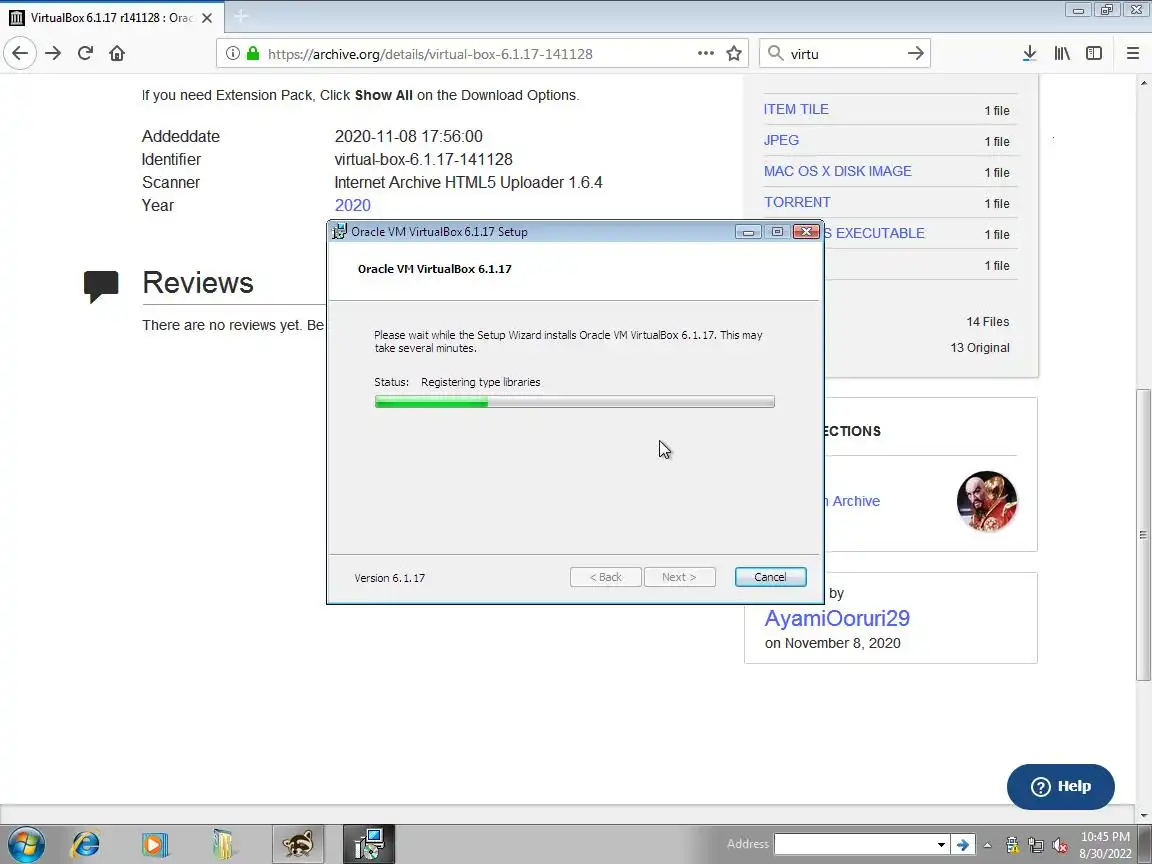Screen dimensions: 1152x864
Task: Show hidden system tray icons
Action: [x=987, y=845]
